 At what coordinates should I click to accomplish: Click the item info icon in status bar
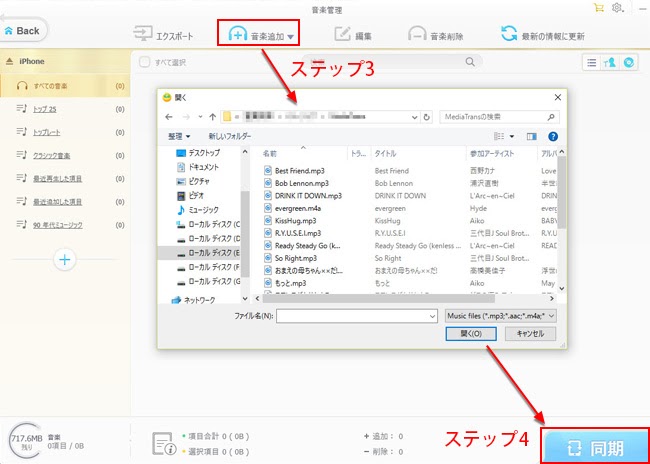(x=162, y=443)
